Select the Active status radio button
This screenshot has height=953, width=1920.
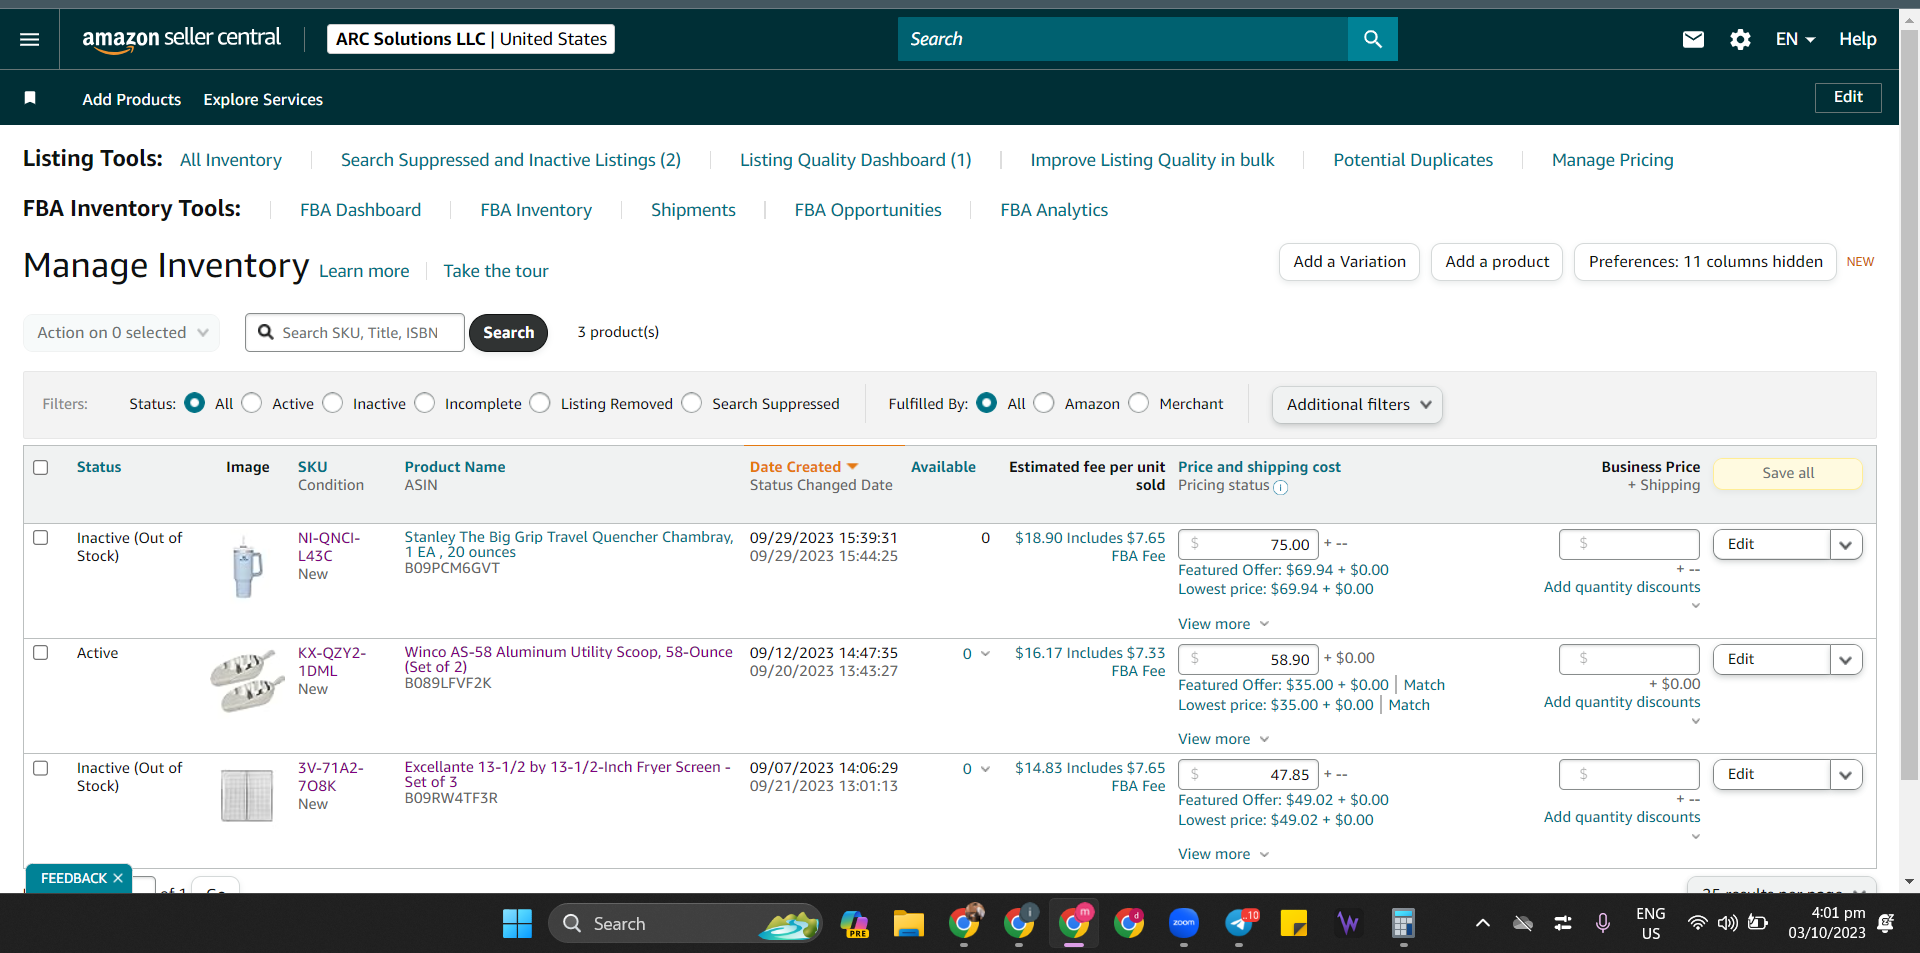pos(252,403)
